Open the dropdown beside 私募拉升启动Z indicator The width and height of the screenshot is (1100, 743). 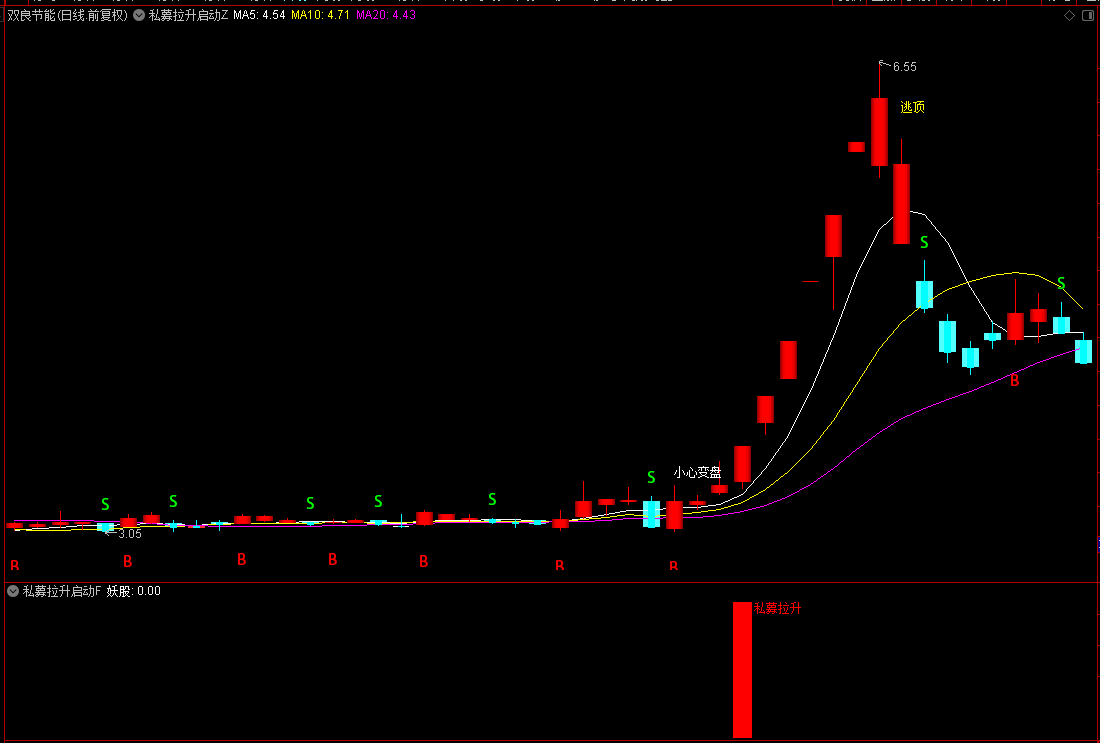(138, 16)
